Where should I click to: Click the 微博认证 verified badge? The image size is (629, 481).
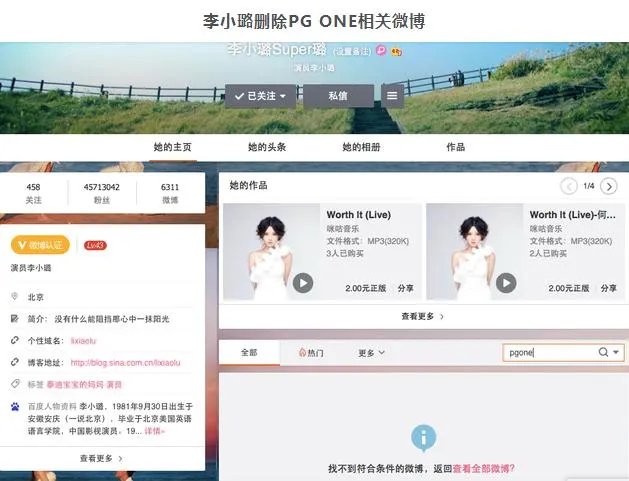tap(40, 245)
